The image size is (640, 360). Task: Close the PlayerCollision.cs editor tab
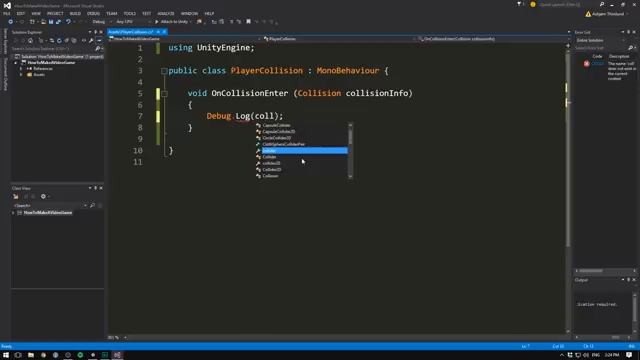pyautogui.click(x=164, y=32)
